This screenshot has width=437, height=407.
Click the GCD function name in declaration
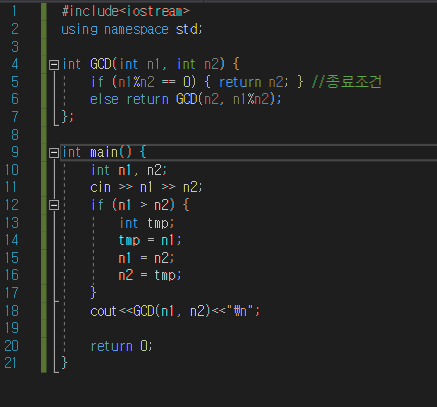tap(100, 64)
